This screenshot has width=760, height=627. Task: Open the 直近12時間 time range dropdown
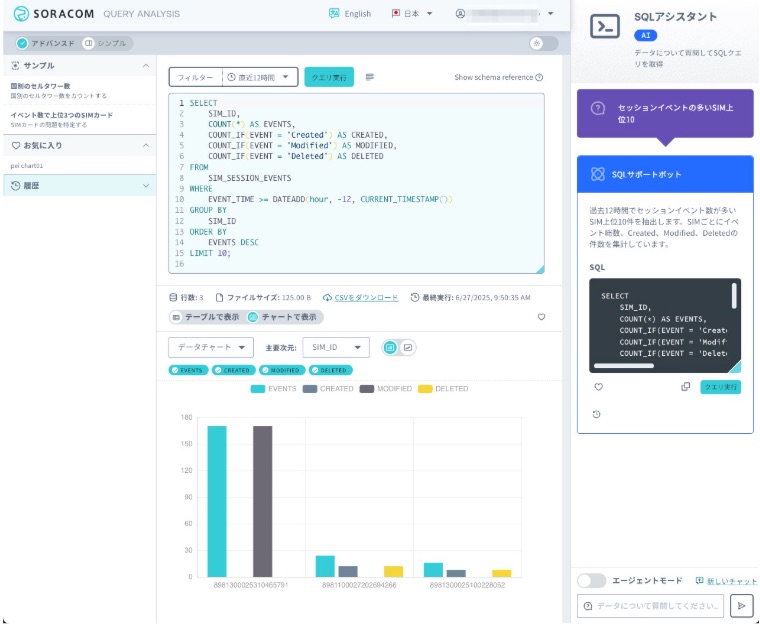259,77
